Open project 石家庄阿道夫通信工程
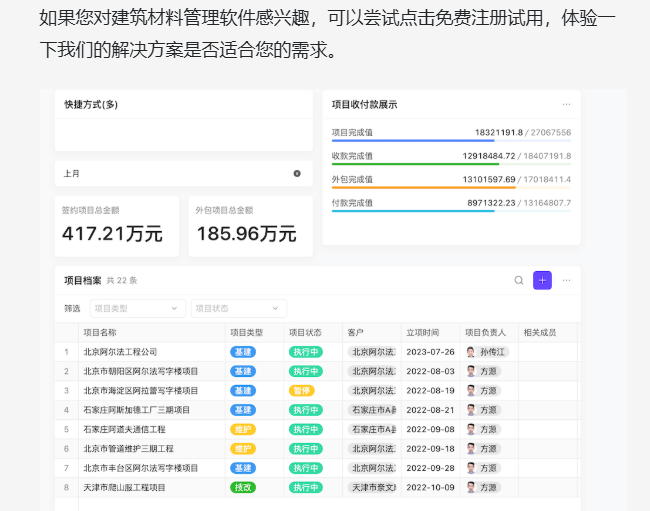The image size is (650, 511). coord(124,429)
